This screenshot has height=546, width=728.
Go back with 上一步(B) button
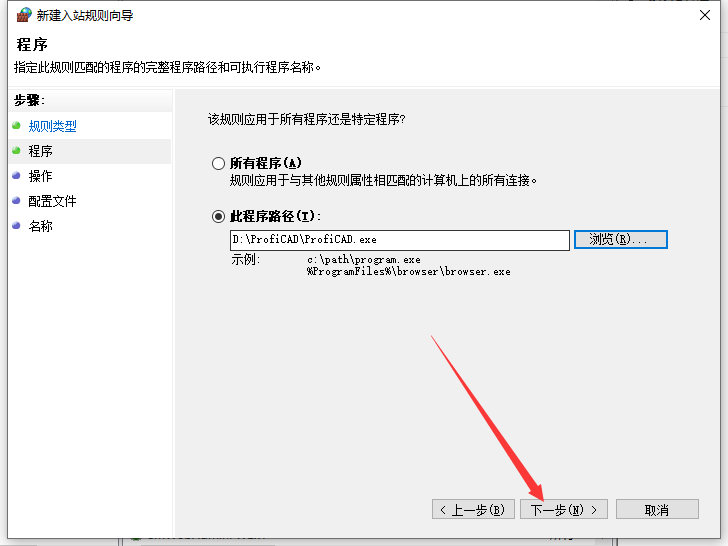(473, 510)
